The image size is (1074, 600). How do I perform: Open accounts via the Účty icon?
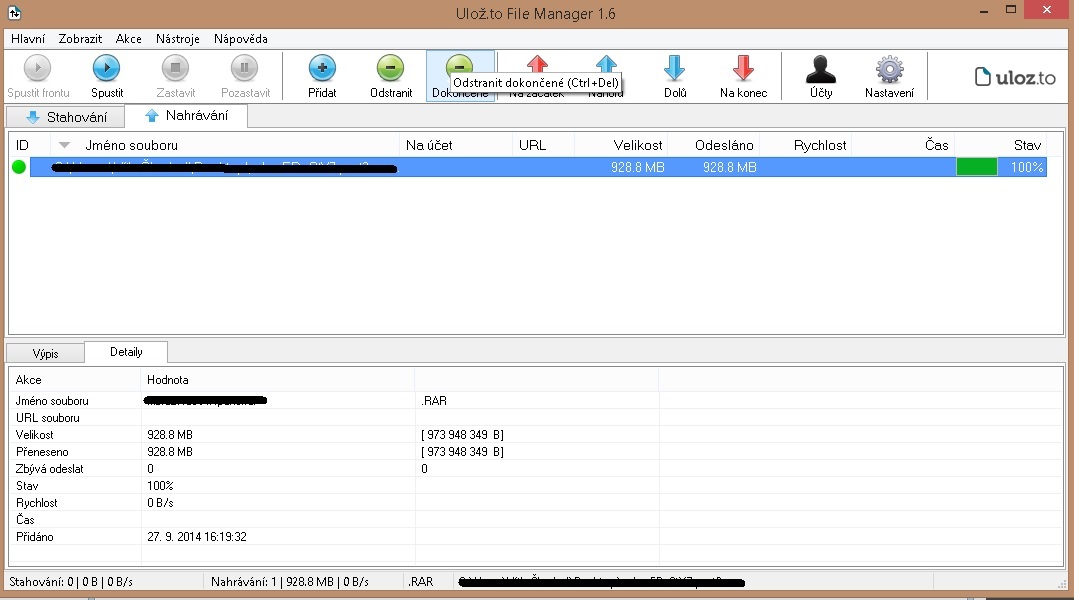click(x=821, y=68)
